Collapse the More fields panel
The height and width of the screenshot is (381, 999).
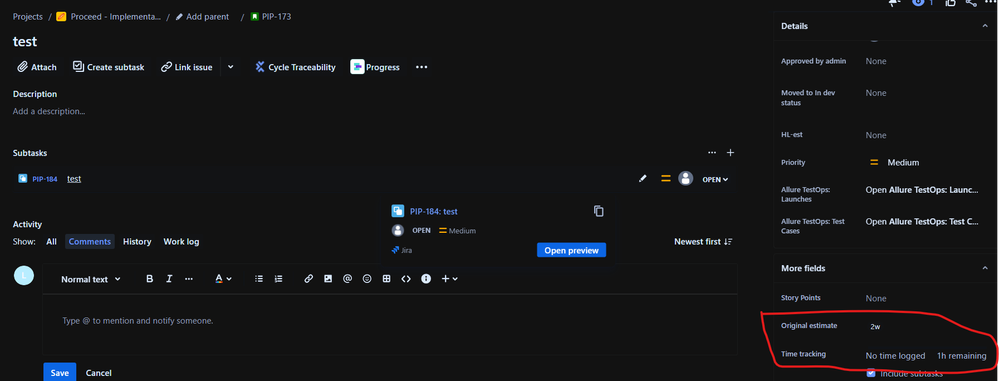click(985, 268)
